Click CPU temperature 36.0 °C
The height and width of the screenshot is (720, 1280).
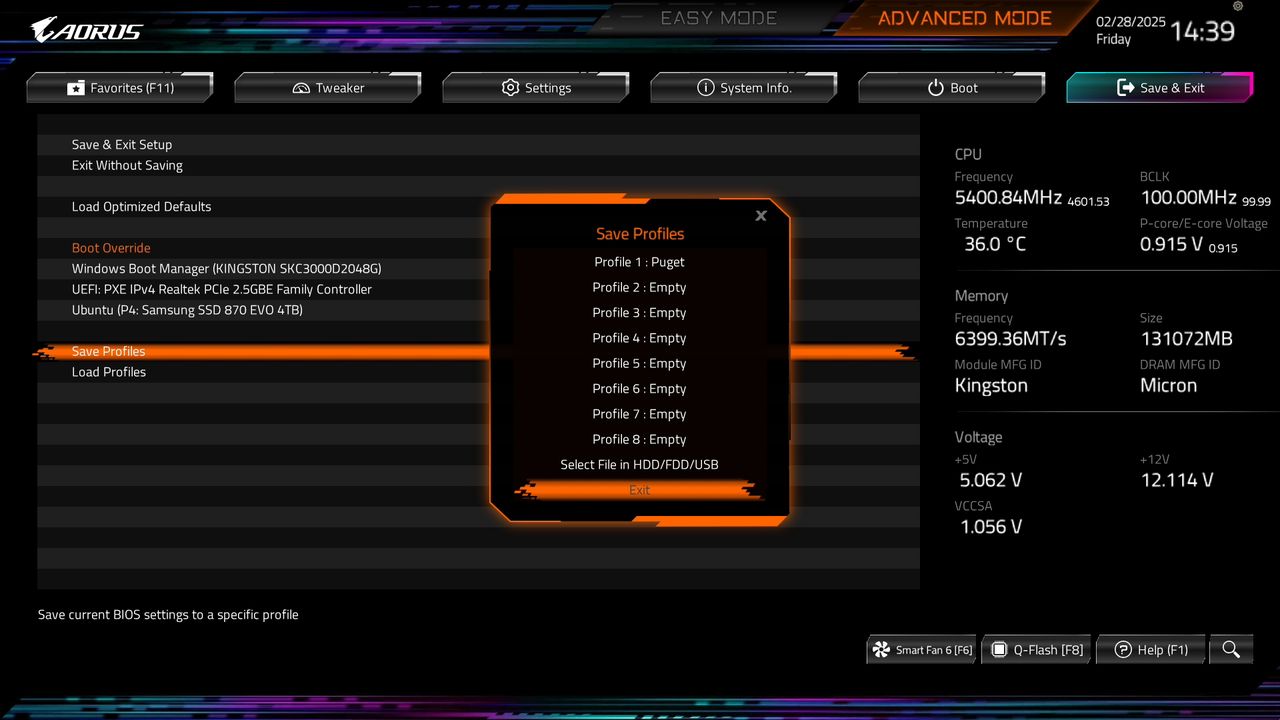pyautogui.click(x=995, y=244)
